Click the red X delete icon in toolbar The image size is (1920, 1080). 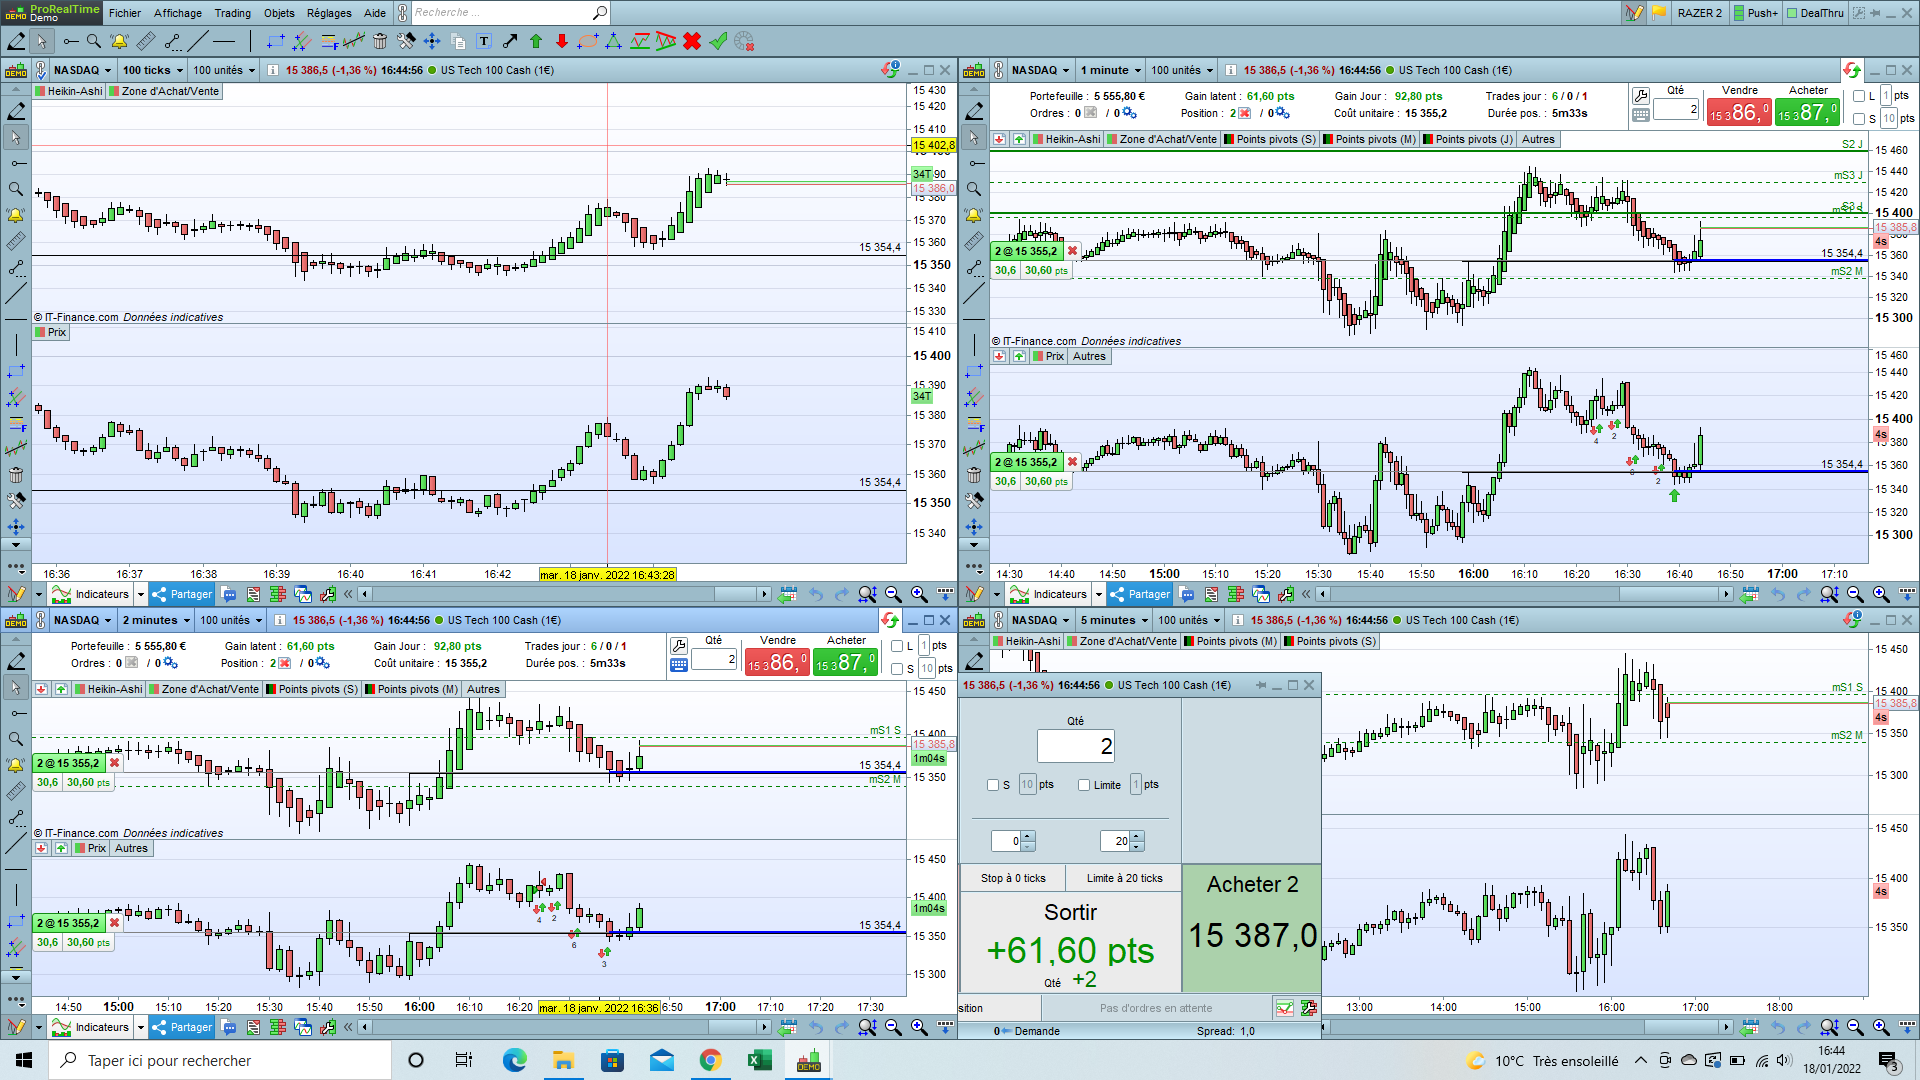point(692,41)
